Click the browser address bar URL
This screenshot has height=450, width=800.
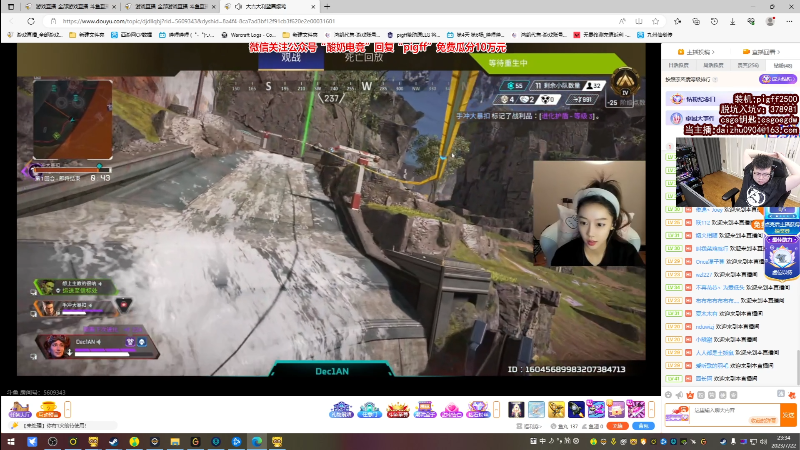pos(198,21)
